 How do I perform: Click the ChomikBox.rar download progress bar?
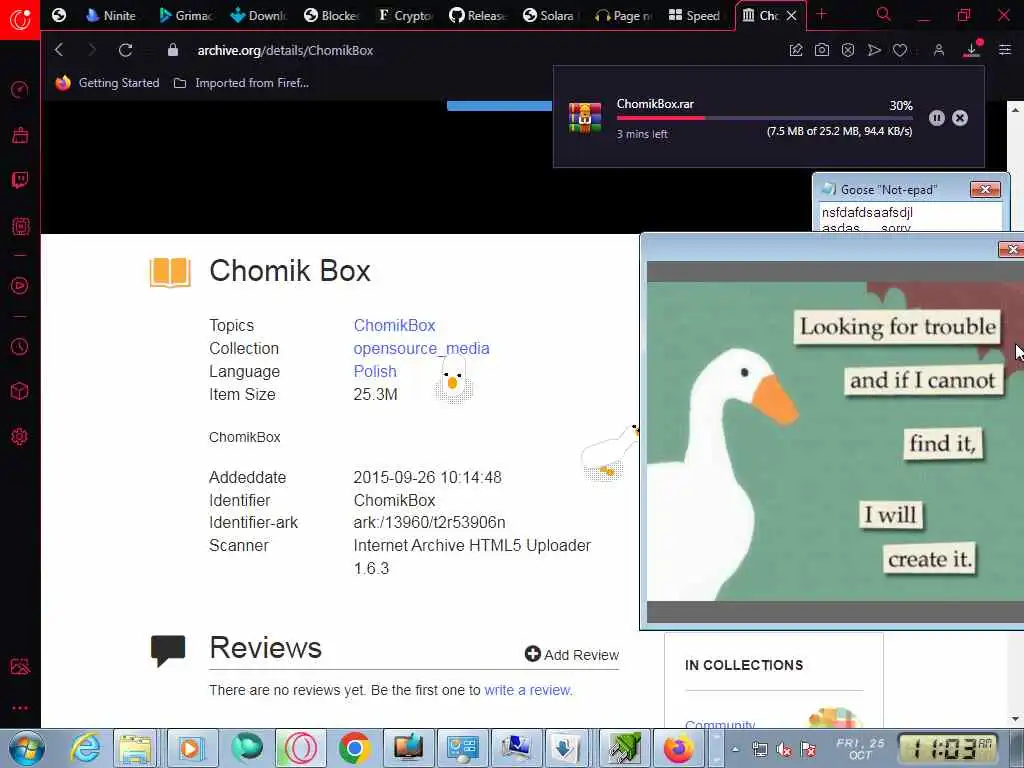[764, 118]
